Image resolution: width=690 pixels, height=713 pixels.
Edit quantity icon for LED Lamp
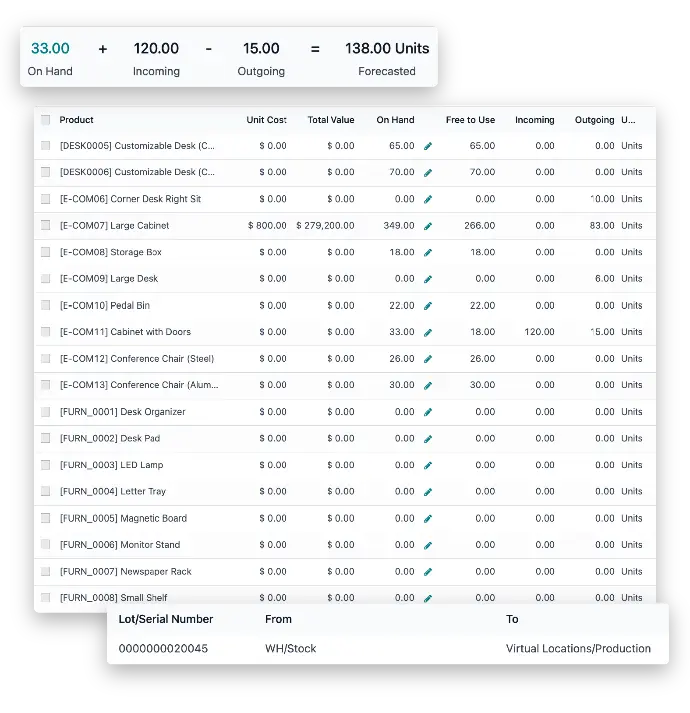tap(428, 465)
